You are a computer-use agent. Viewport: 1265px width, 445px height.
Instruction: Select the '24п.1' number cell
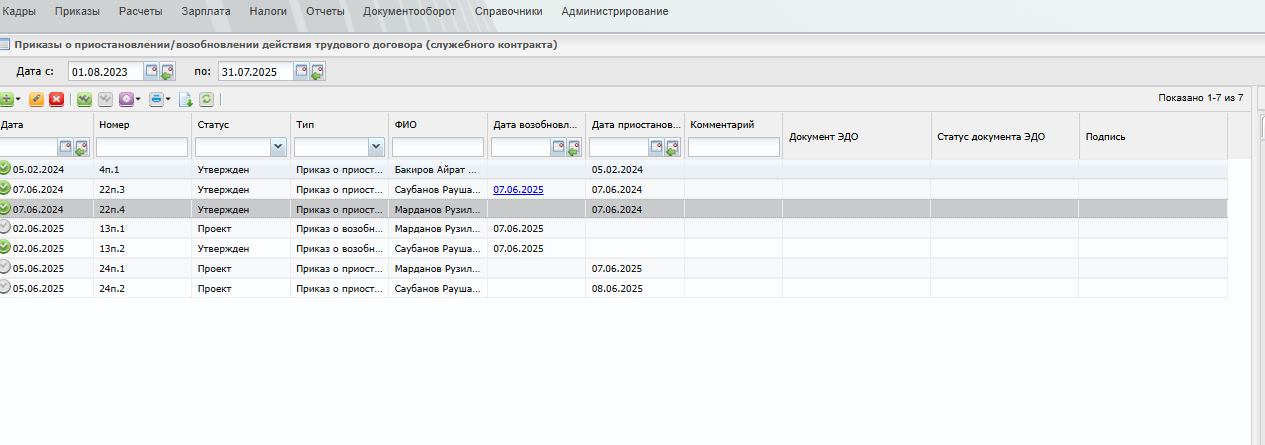143,268
